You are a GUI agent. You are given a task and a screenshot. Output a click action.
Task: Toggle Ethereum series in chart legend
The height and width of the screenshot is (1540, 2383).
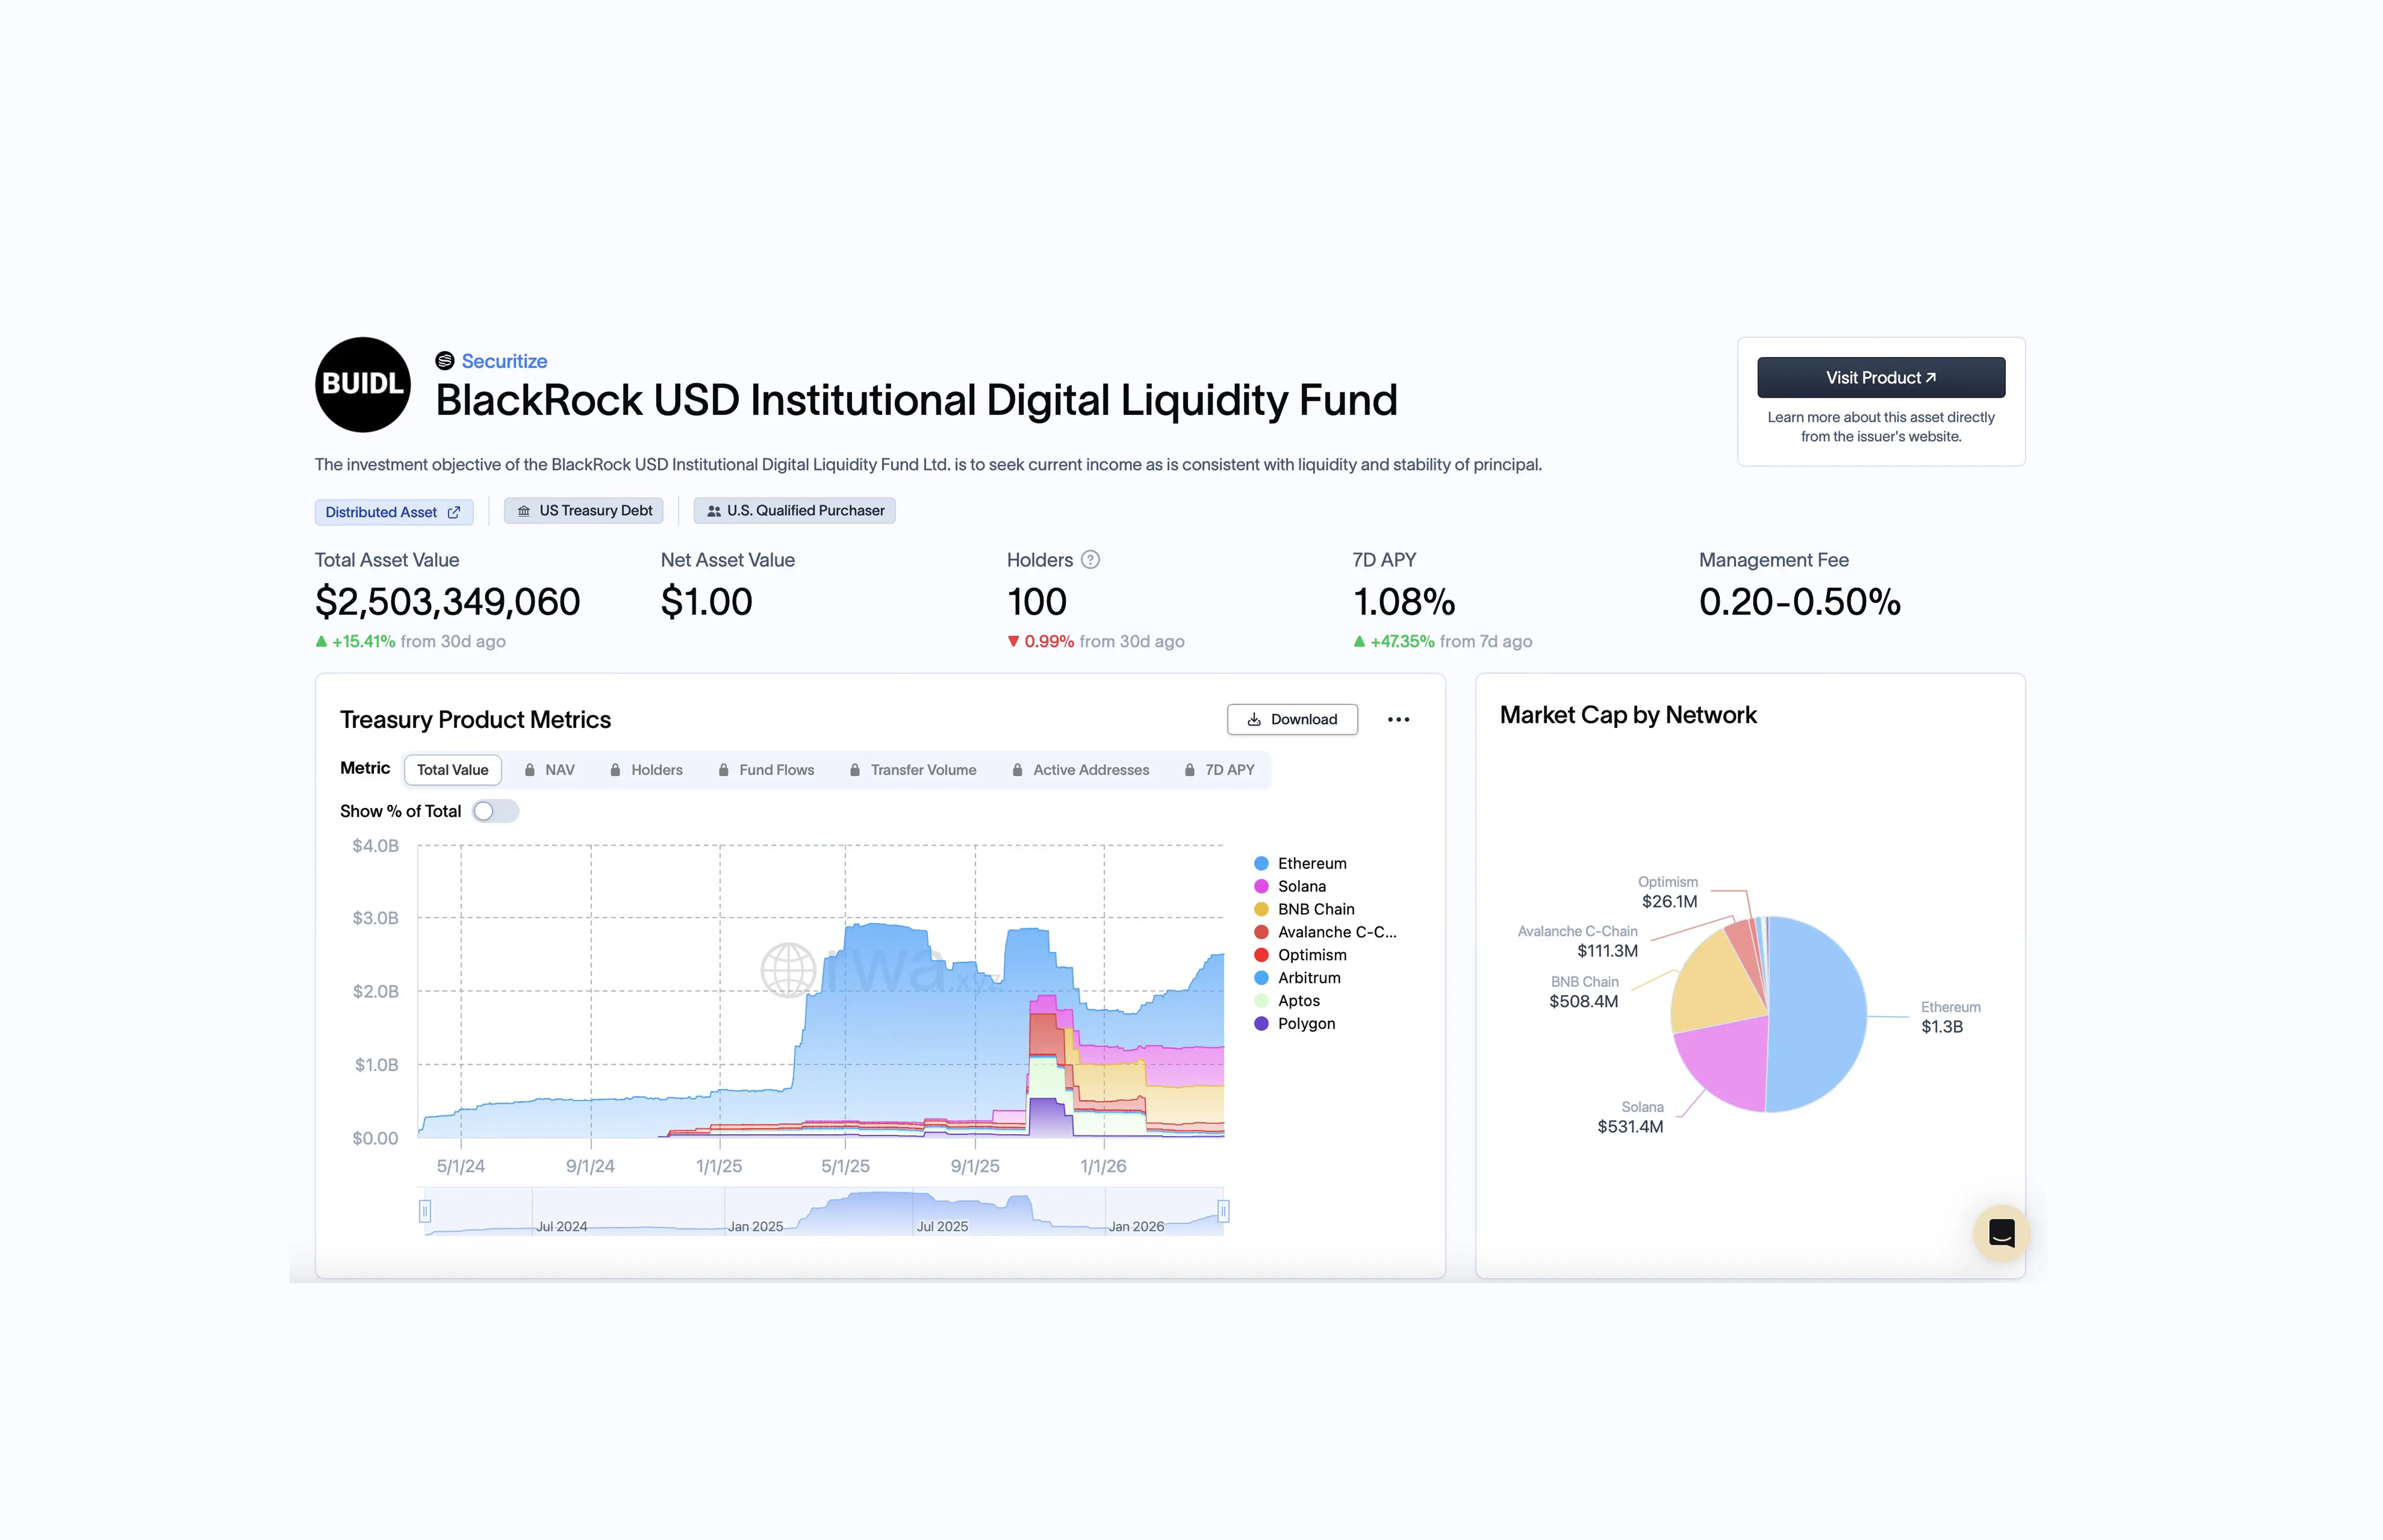coord(1301,863)
